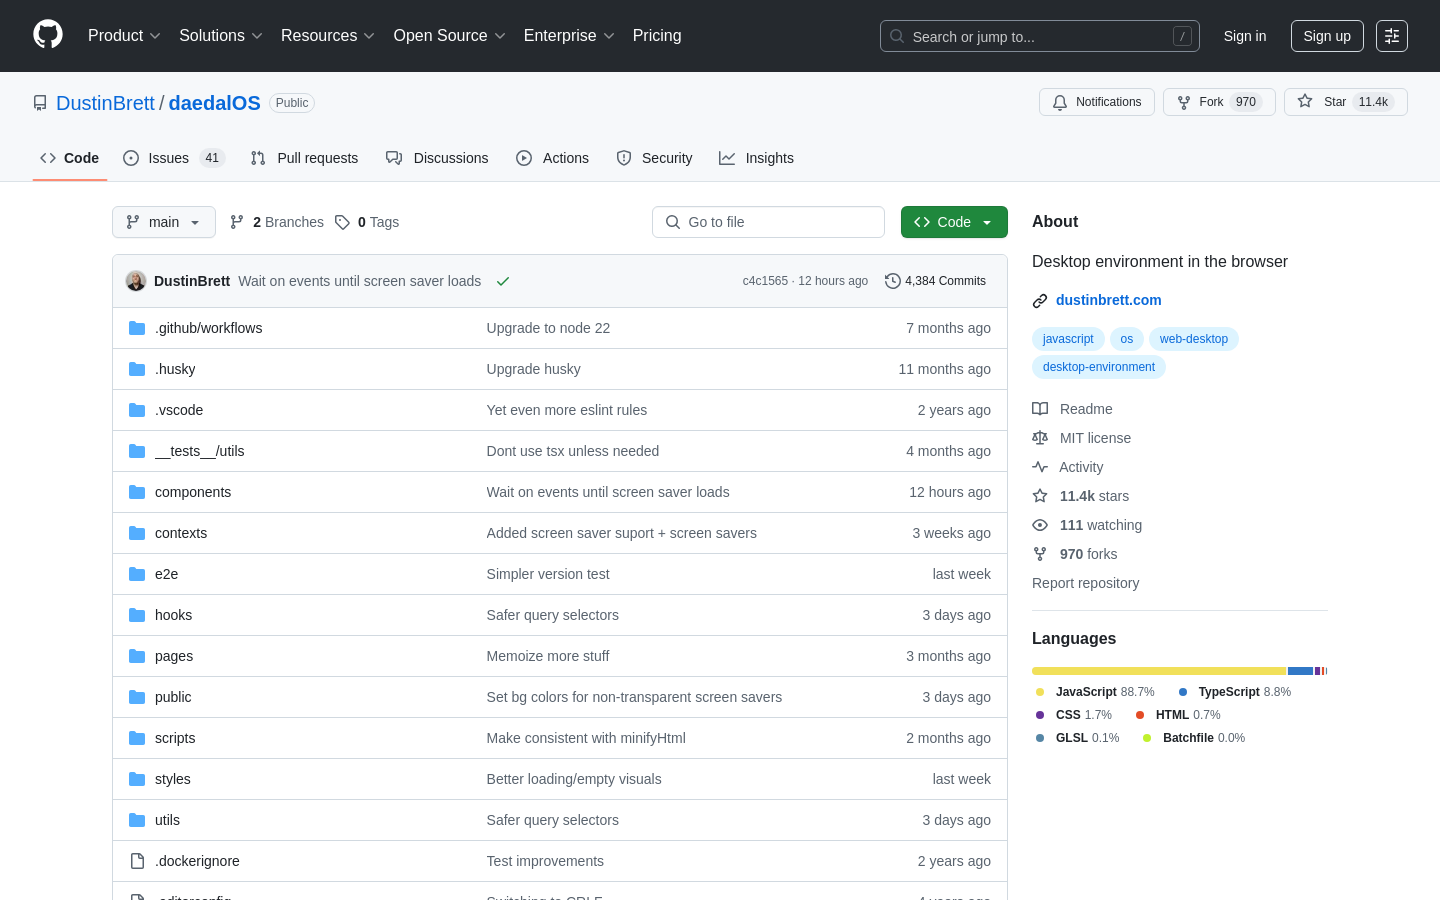1440x900 pixels.
Task: Click the .github/workflows folder icon
Action: [137, 328]
